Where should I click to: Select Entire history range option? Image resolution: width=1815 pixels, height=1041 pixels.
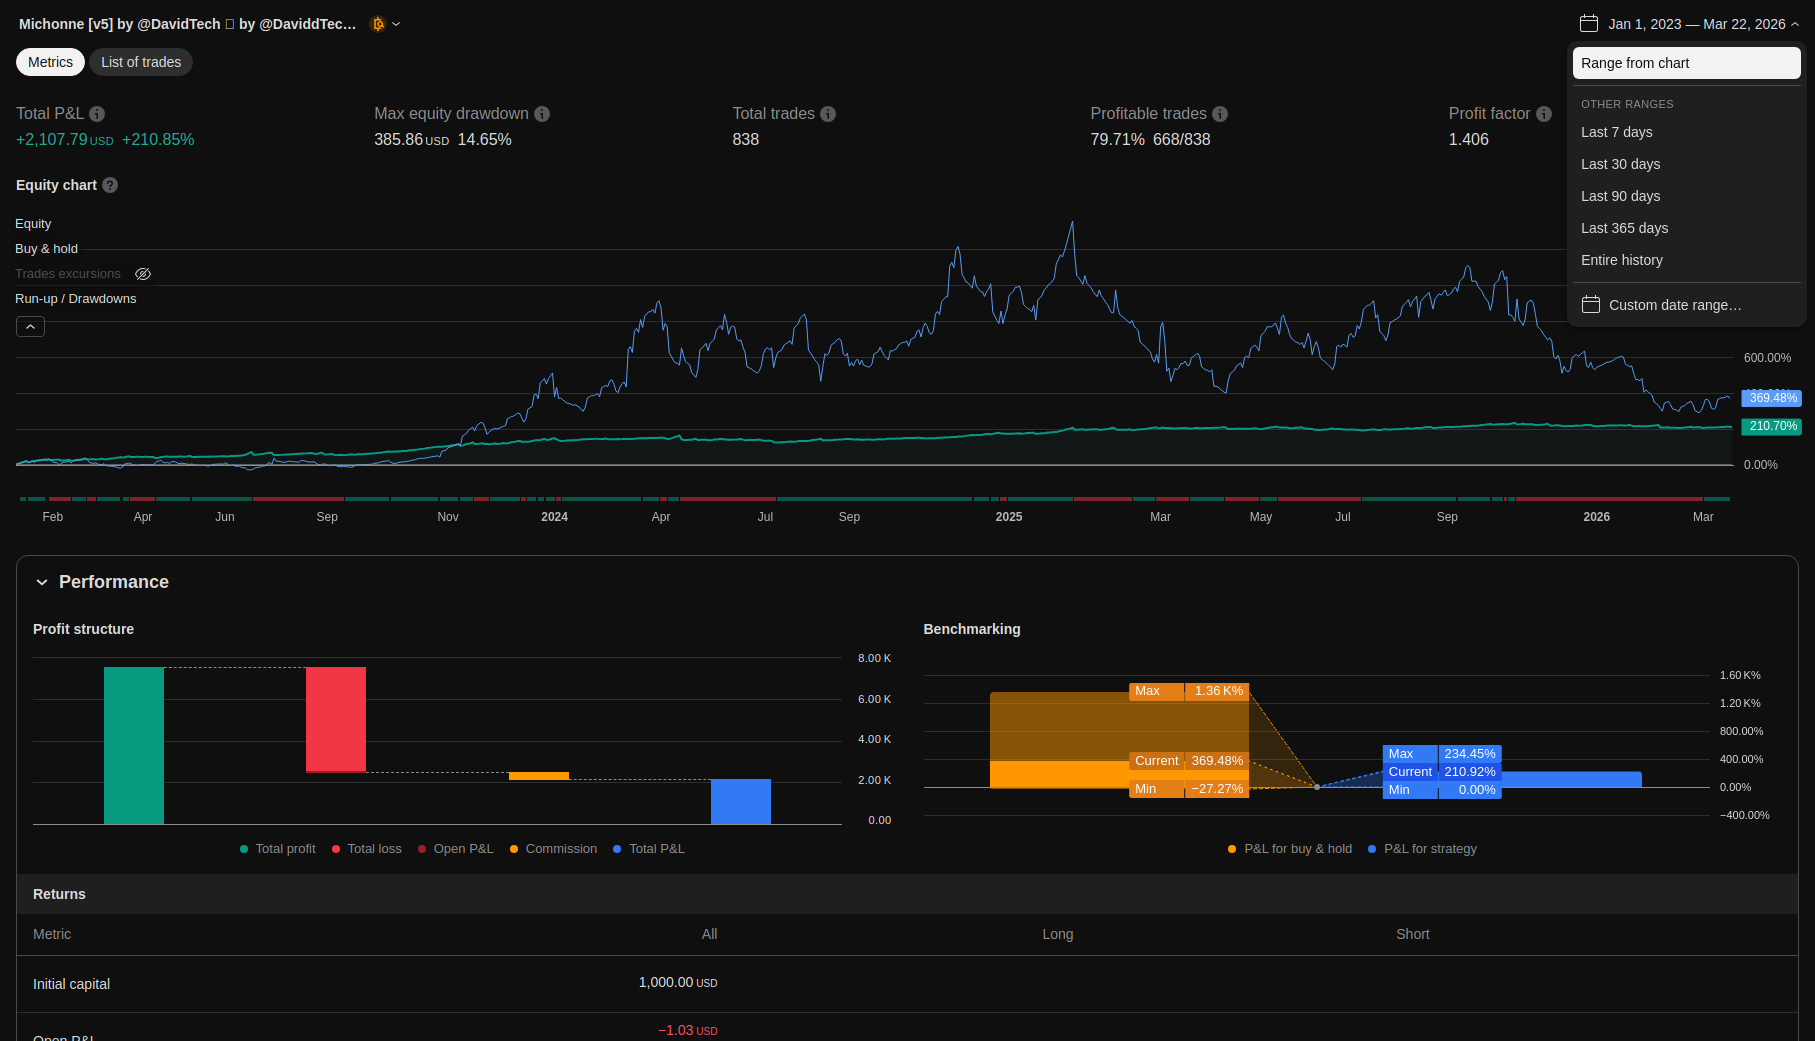[x=1621, y=260]
